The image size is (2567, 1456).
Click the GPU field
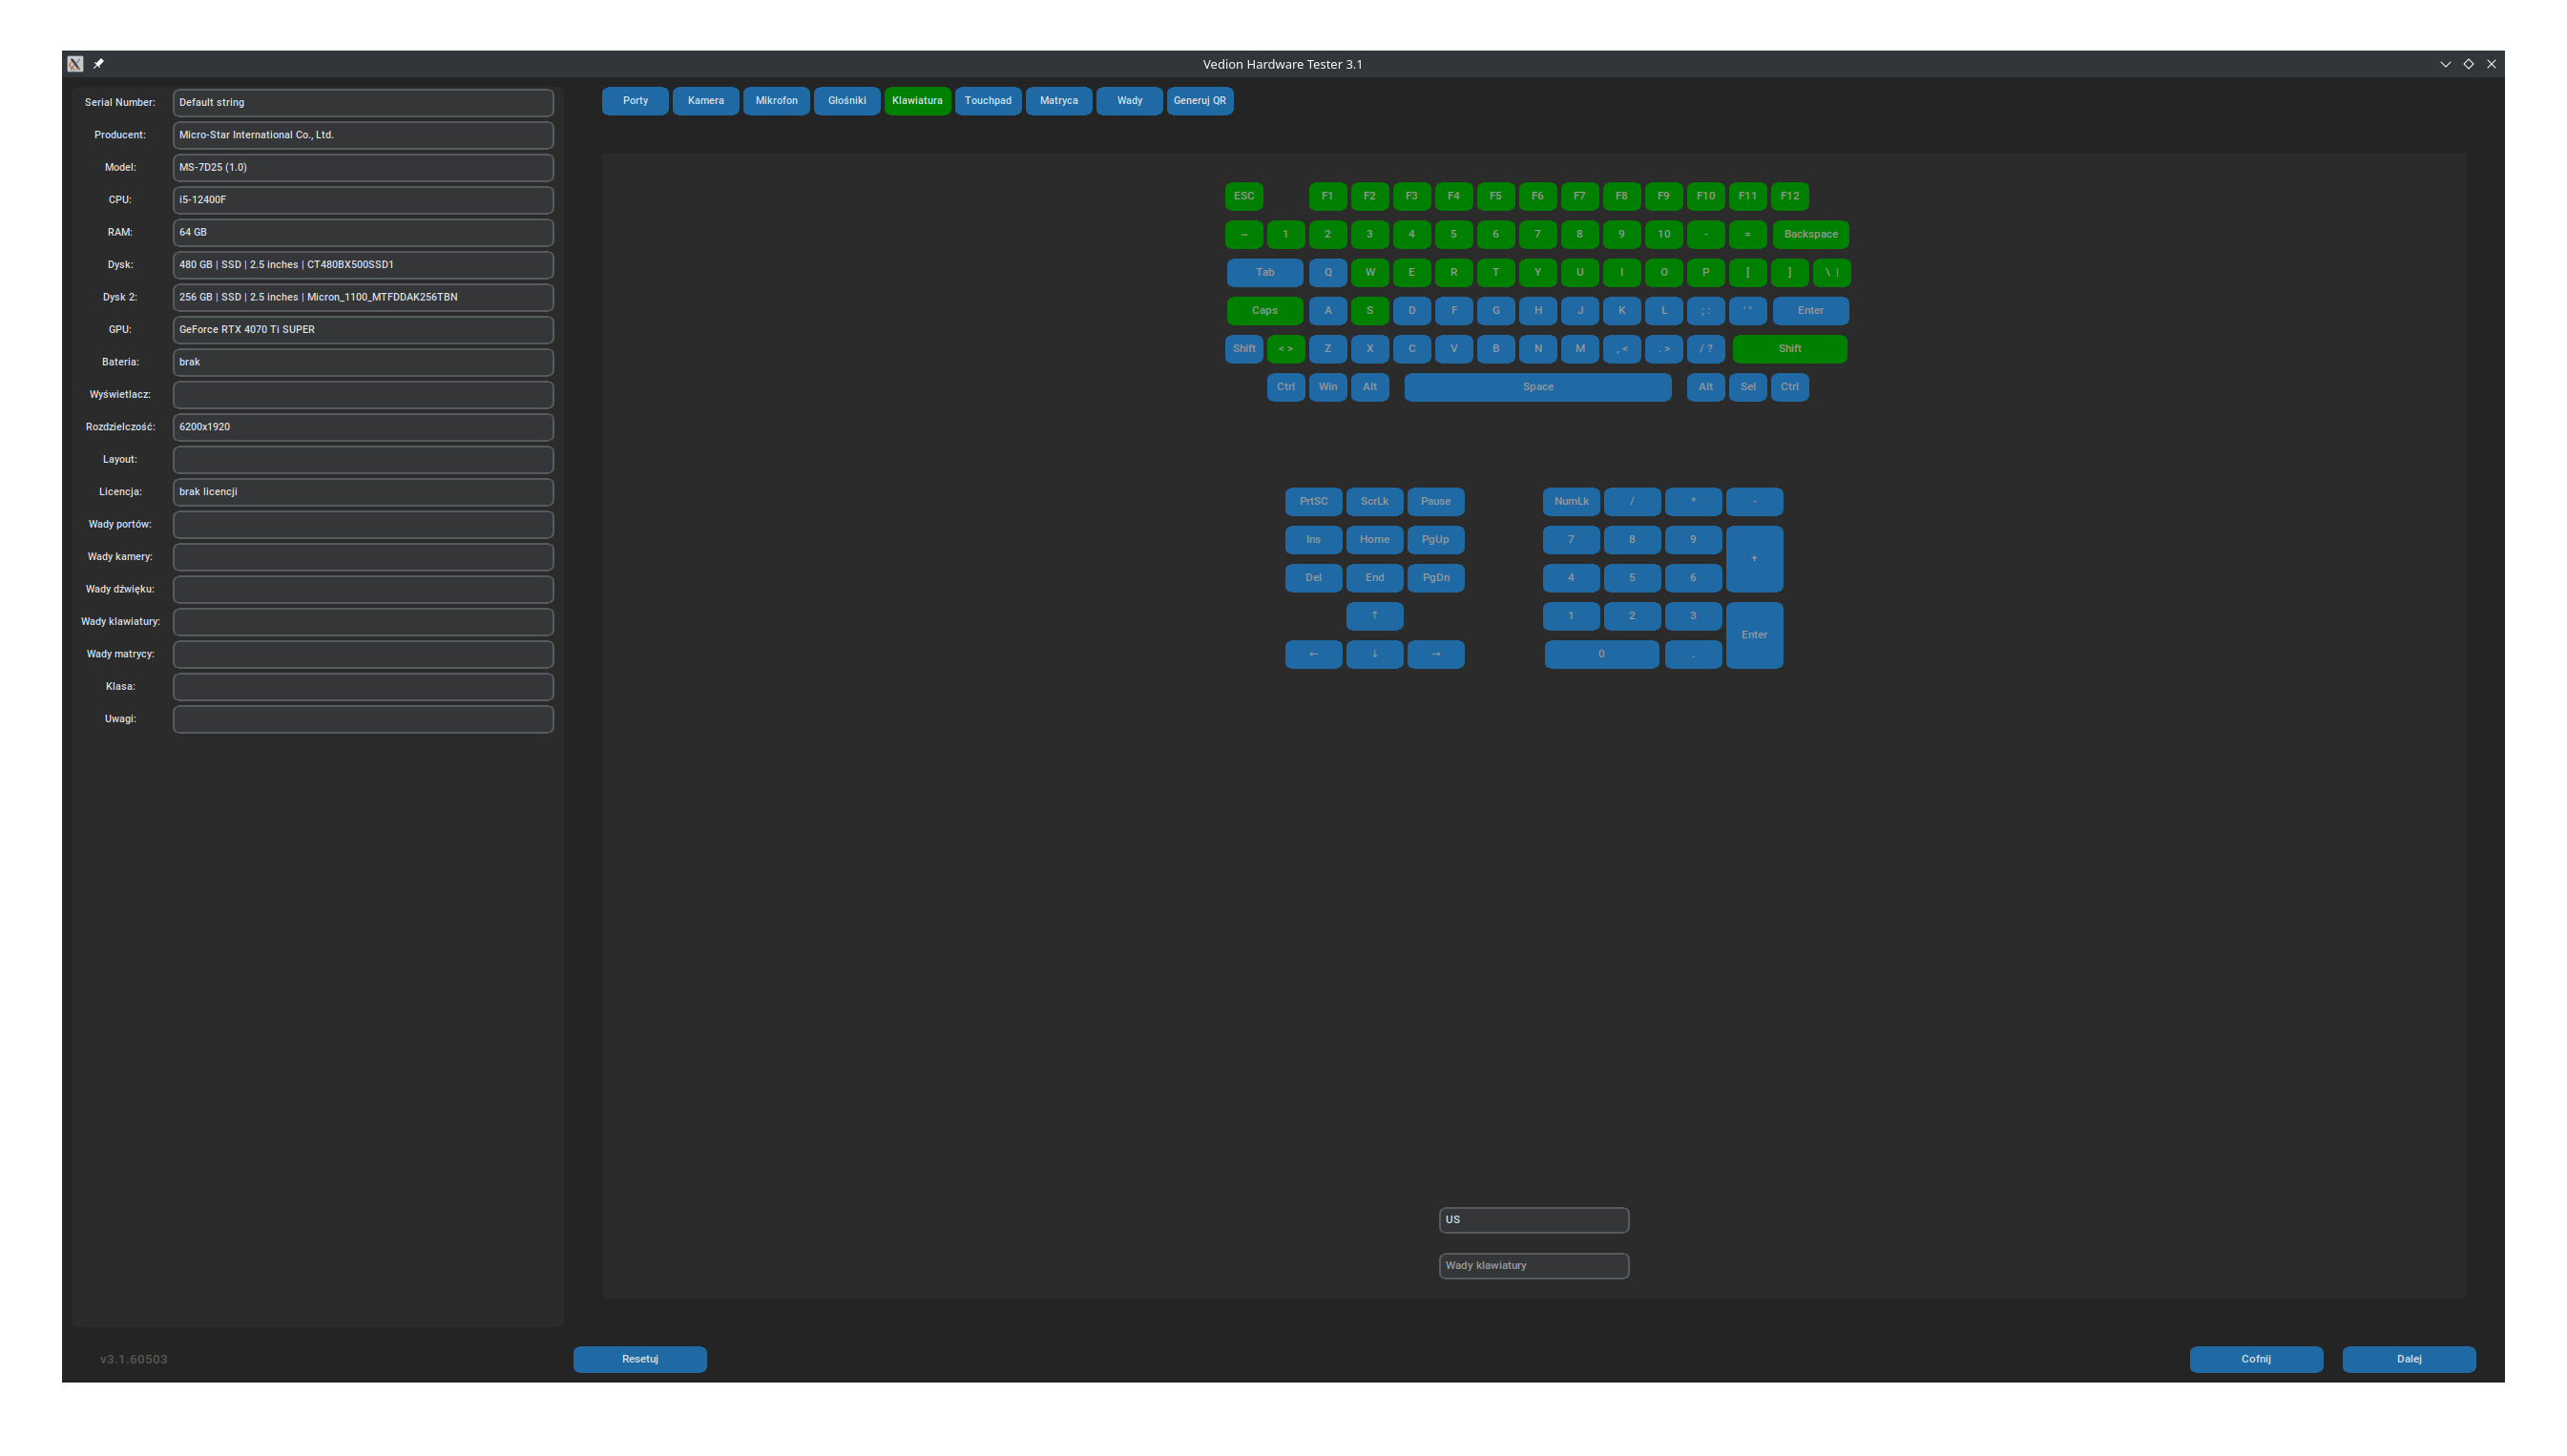(x=363, y=330)
